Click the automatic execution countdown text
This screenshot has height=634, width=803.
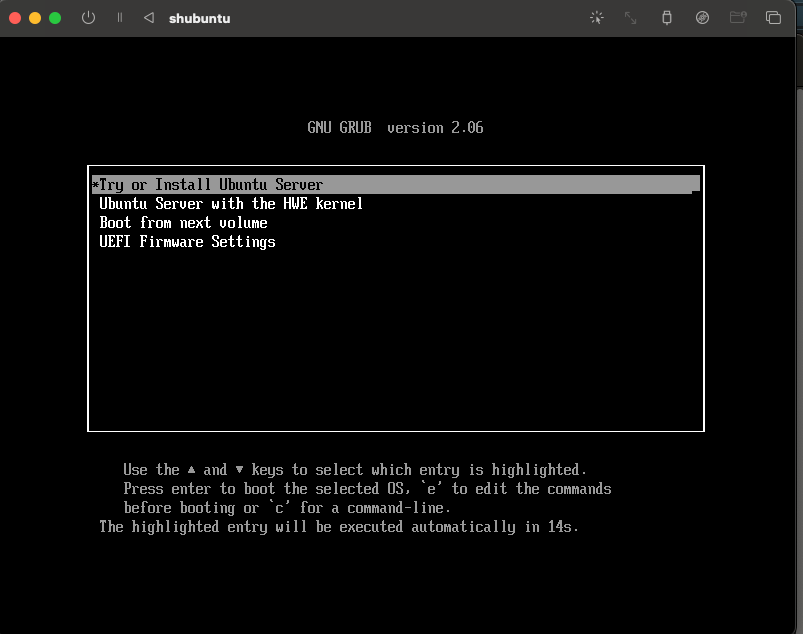[339, 527]
